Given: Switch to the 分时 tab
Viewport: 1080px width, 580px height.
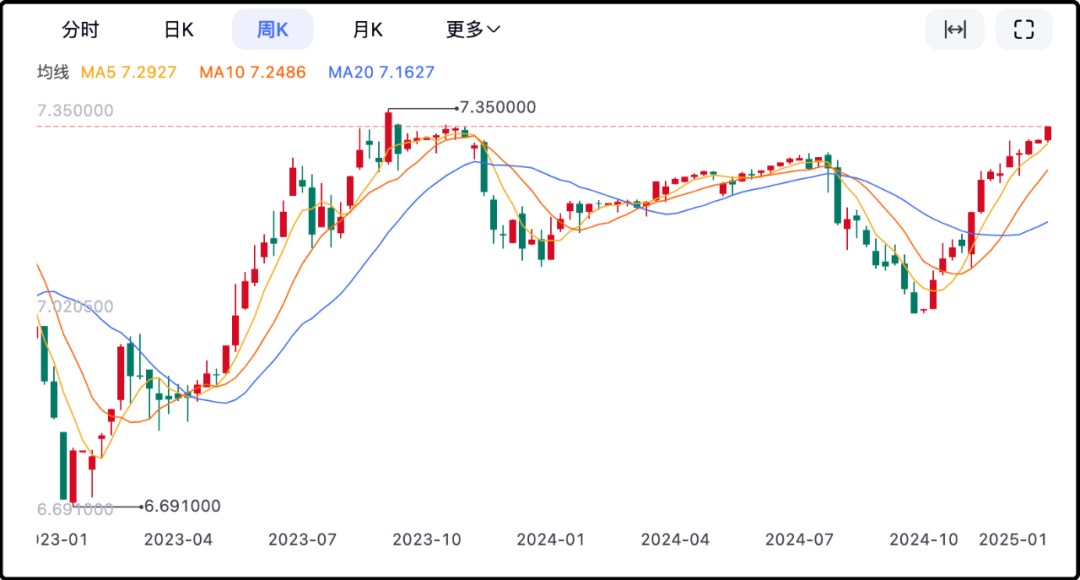Looking at the screenshot, I should click(x=80, y=30).
